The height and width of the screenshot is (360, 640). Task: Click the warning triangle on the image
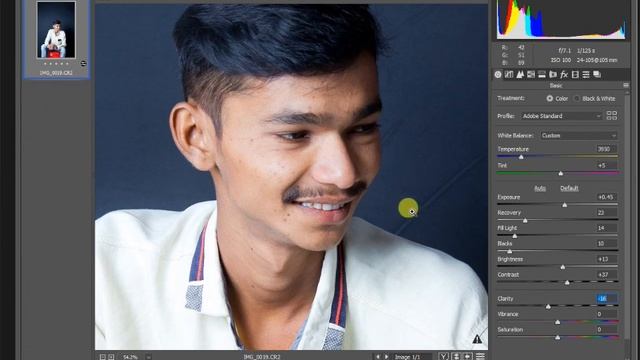coord(477,339)
